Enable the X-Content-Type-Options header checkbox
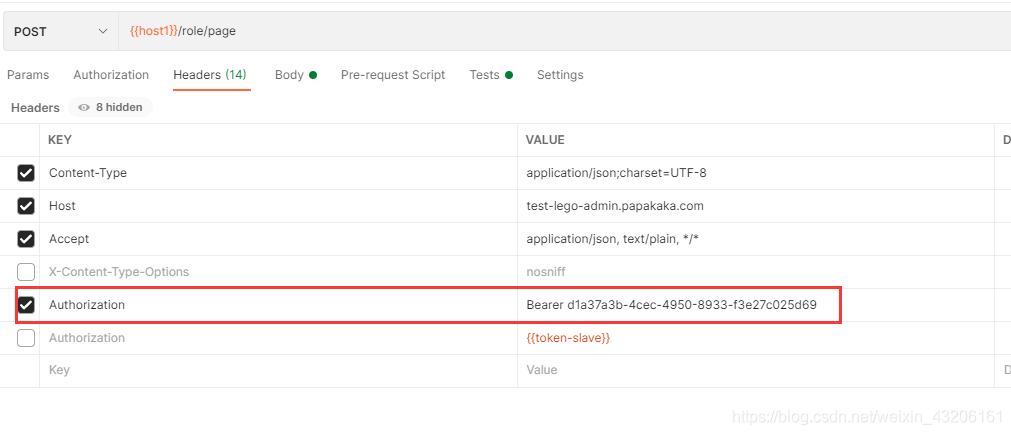 [26, 272]
